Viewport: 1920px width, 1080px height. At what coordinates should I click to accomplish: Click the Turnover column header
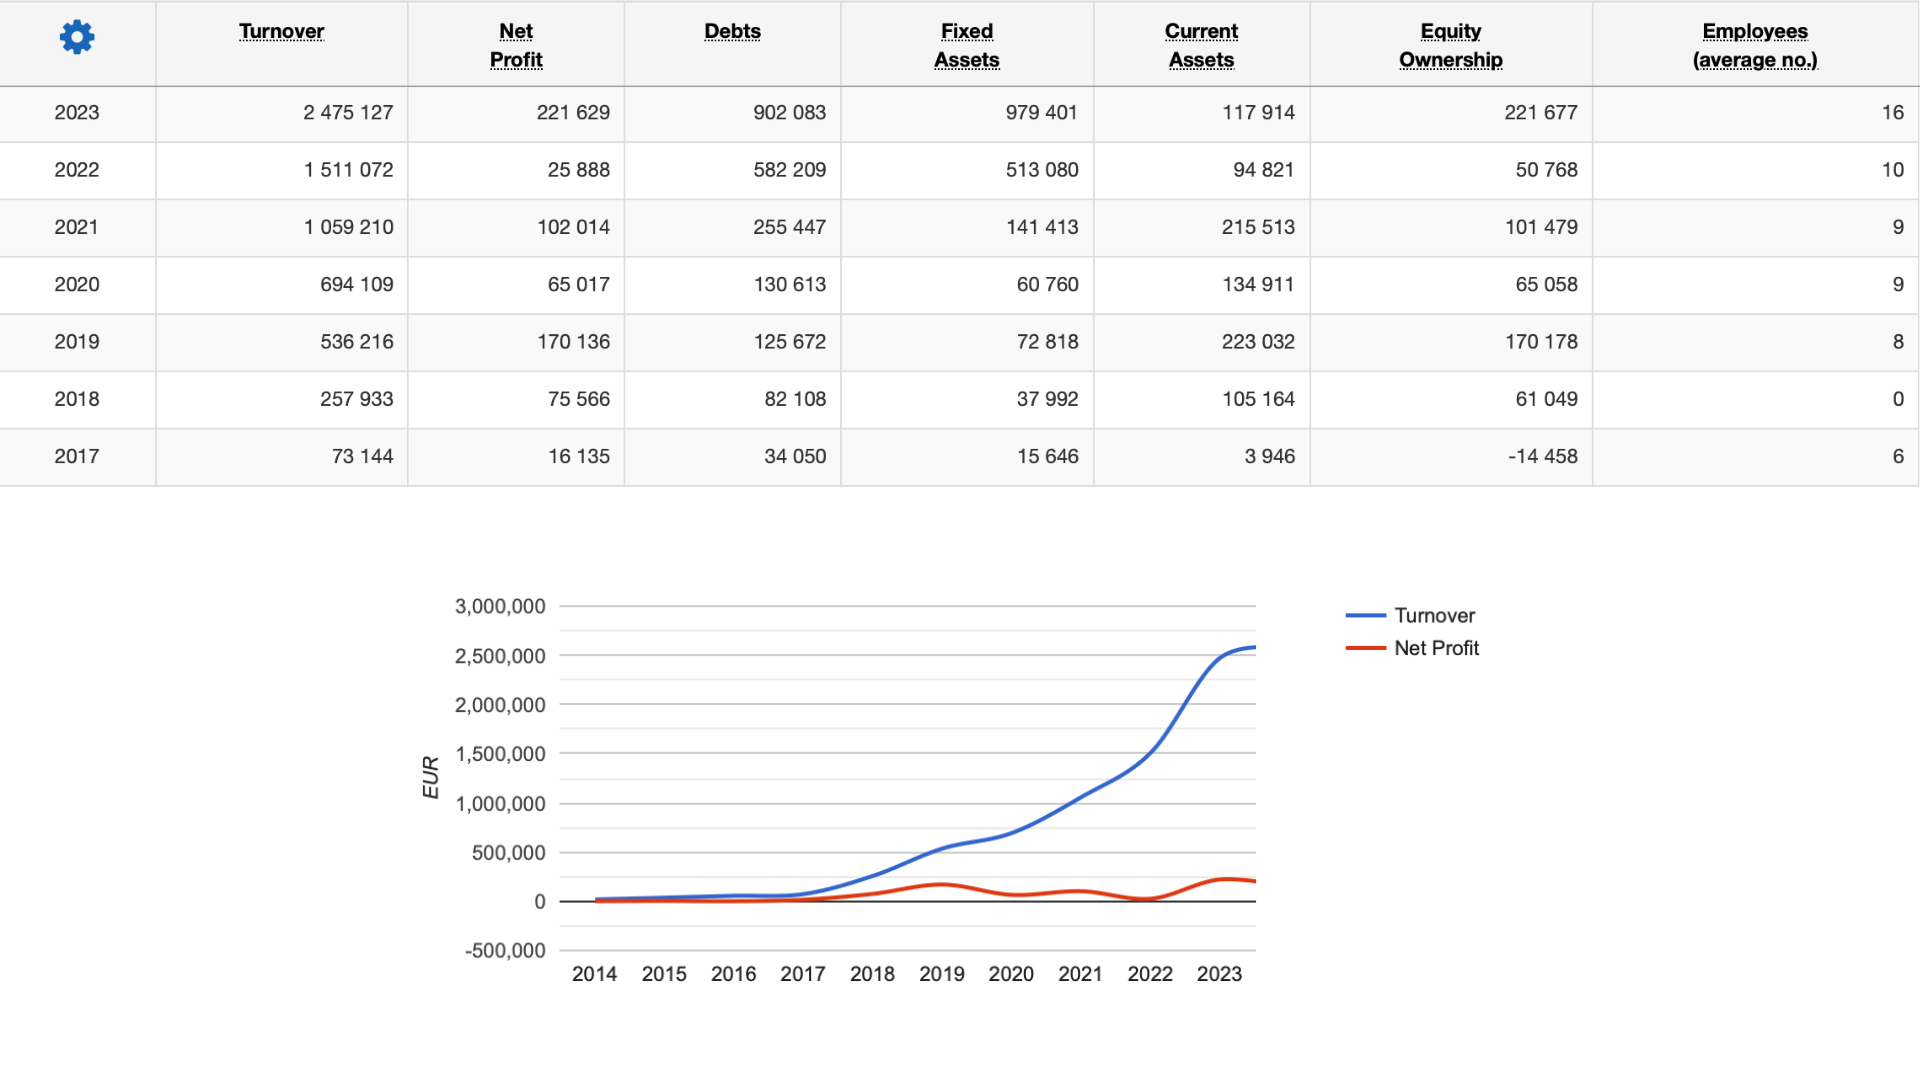tap(281, 31)
